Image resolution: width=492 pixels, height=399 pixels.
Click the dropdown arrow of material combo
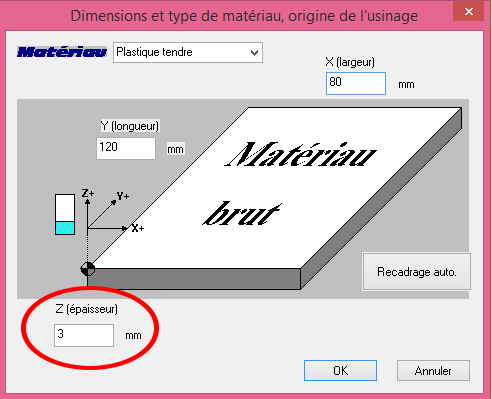[x=254, y=53]
